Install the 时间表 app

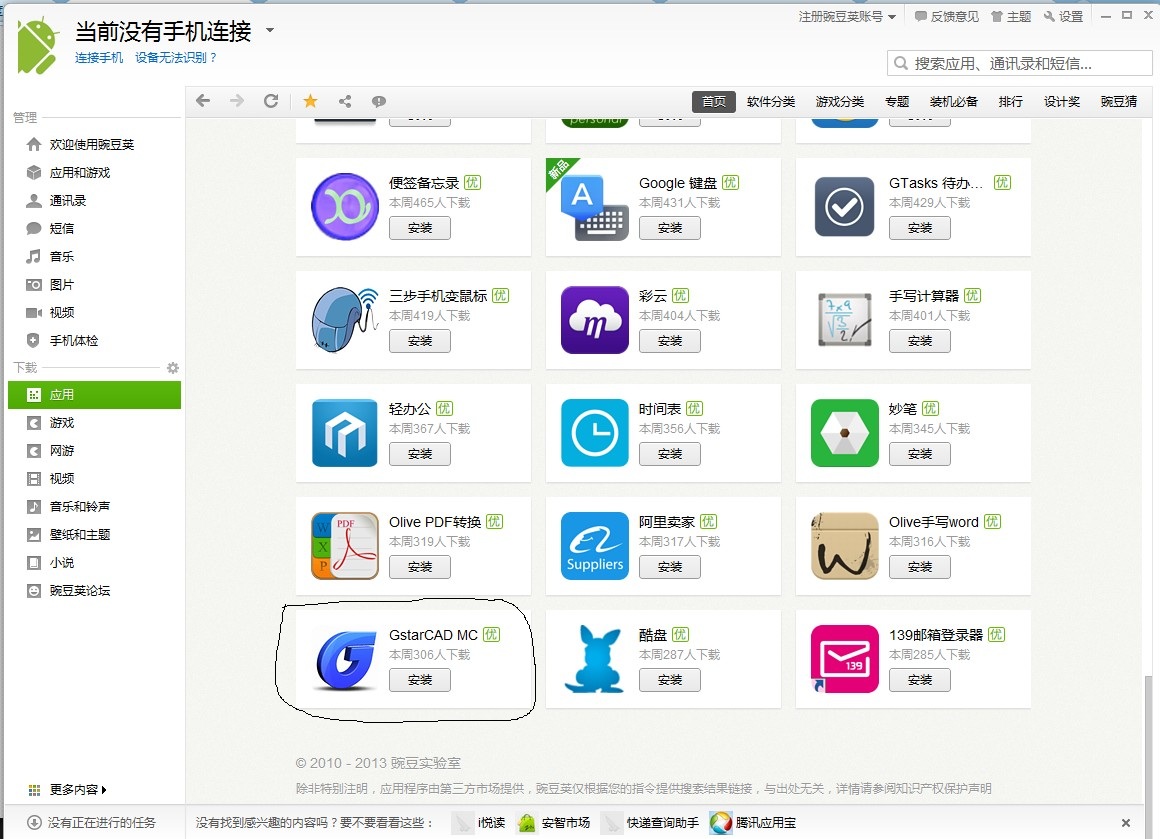(x=670, y=454)
